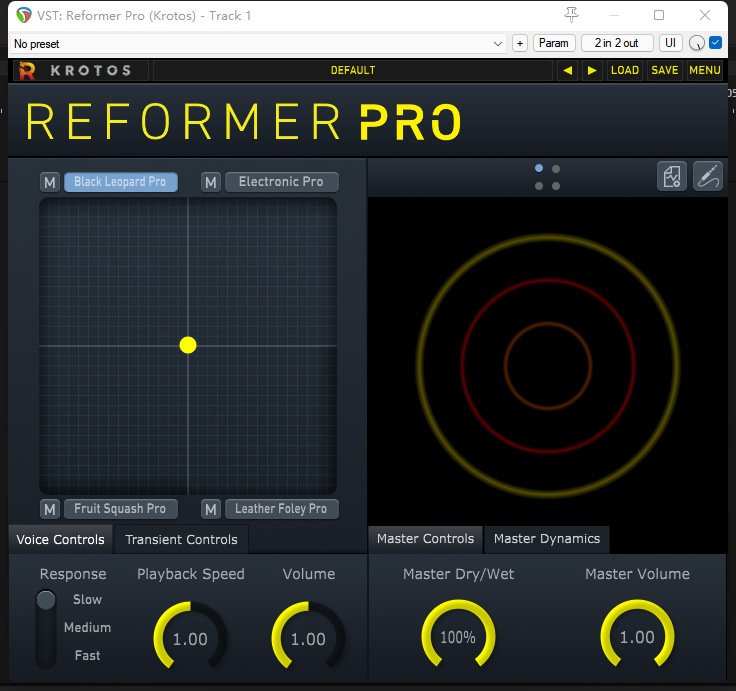Click the SAVE preset button
The width and height of the screenshot is (736, 691).
[x=665, y=70]
